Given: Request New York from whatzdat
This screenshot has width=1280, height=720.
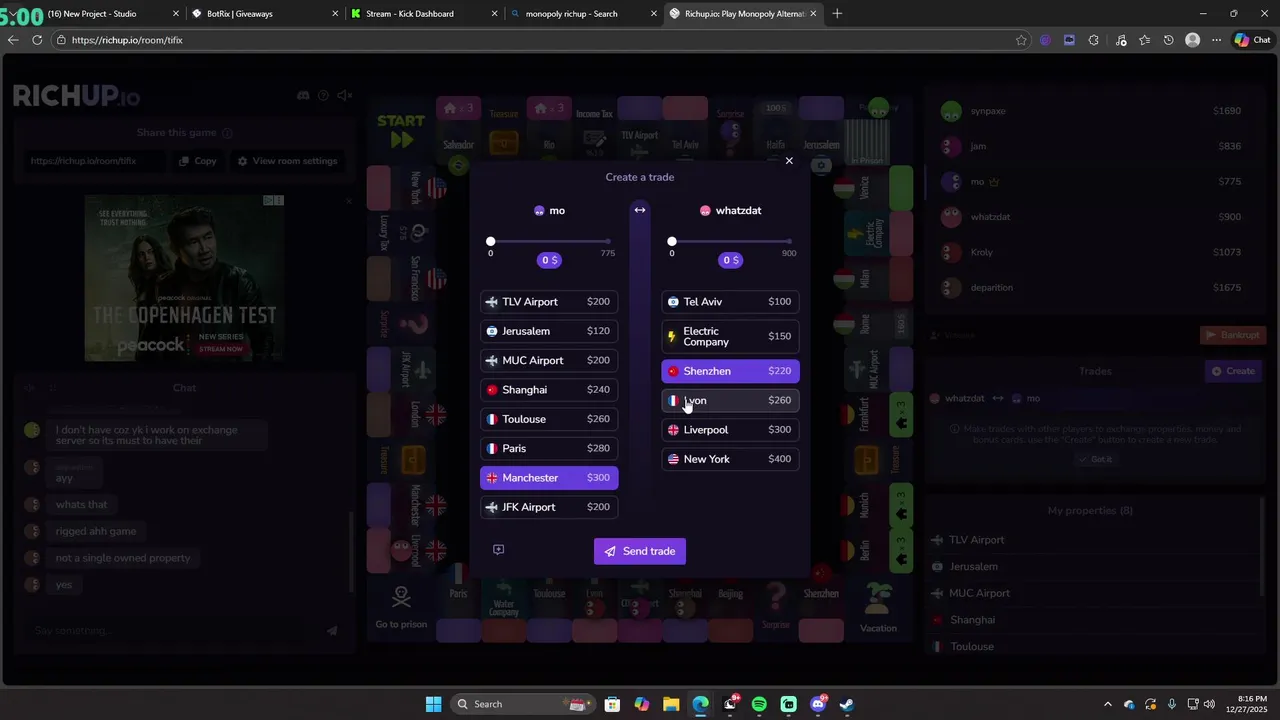Looking at the screenshot, I should [731, 459].
